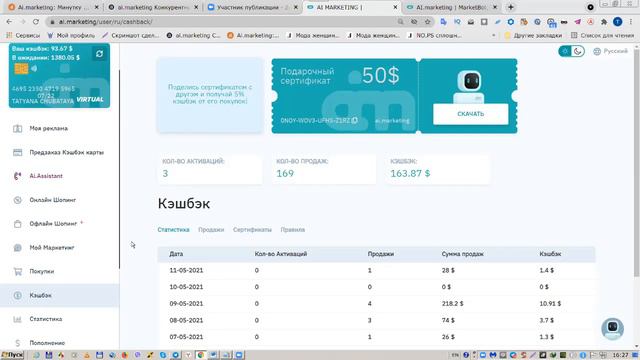This screenshot has width=640, height=360.
Task: Open Ai.Assistant in the sidebar
Action: tap(46, 176)
